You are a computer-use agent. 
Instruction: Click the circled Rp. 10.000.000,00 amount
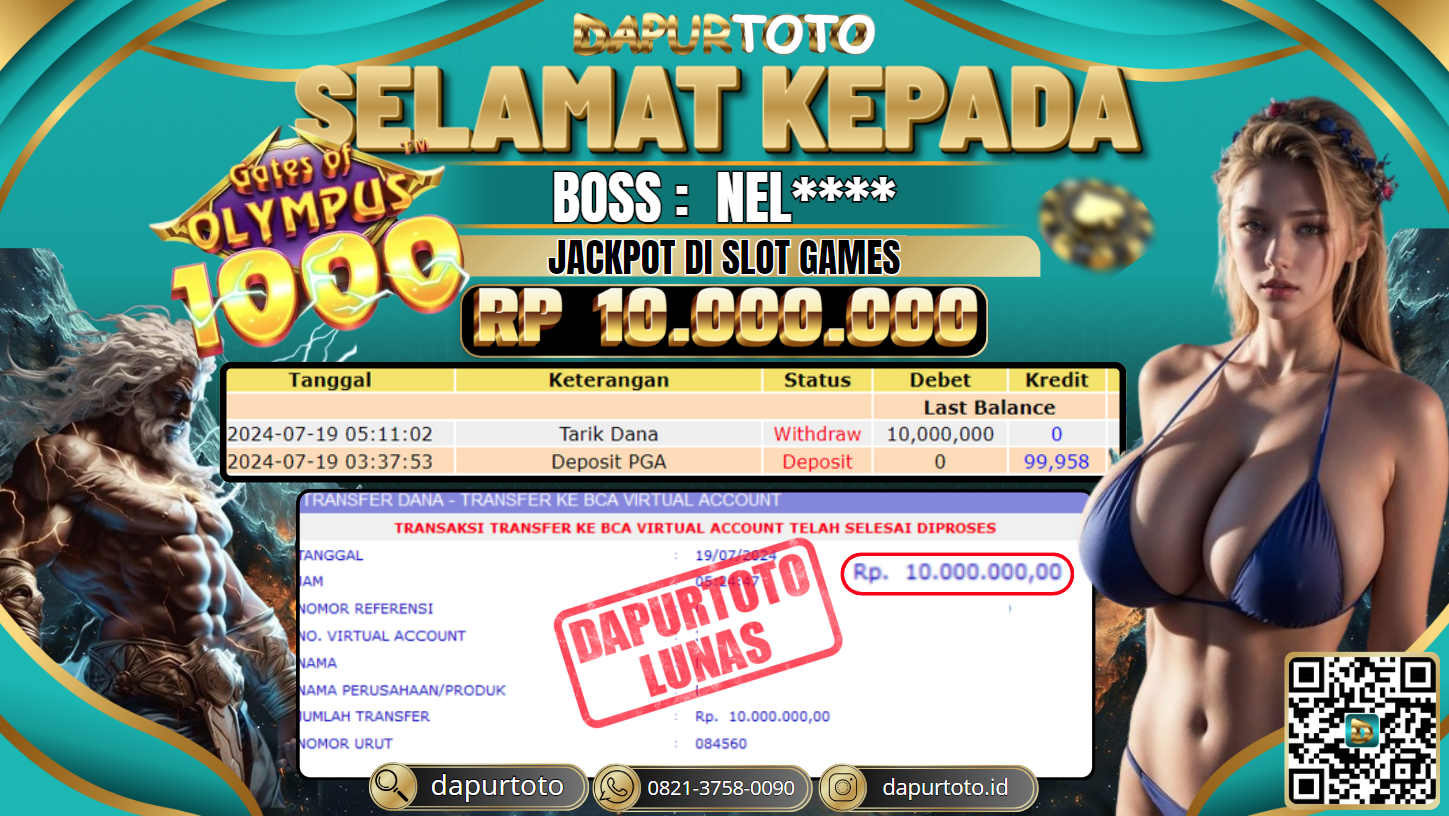(957, 573)
